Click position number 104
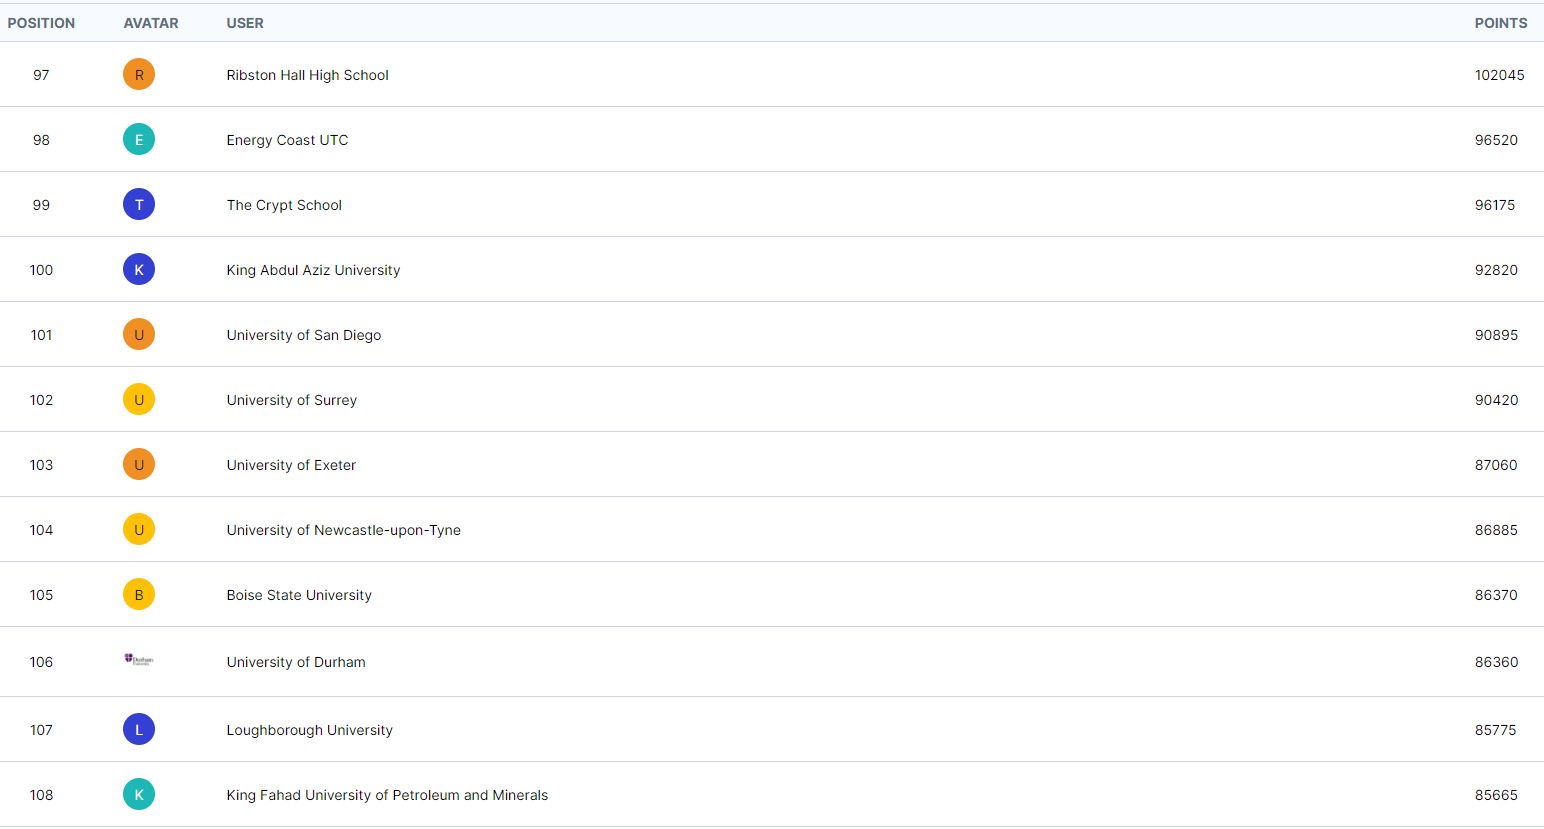Image resolution: width=1544 pixels, height=829 pixels. pos(41,530)
